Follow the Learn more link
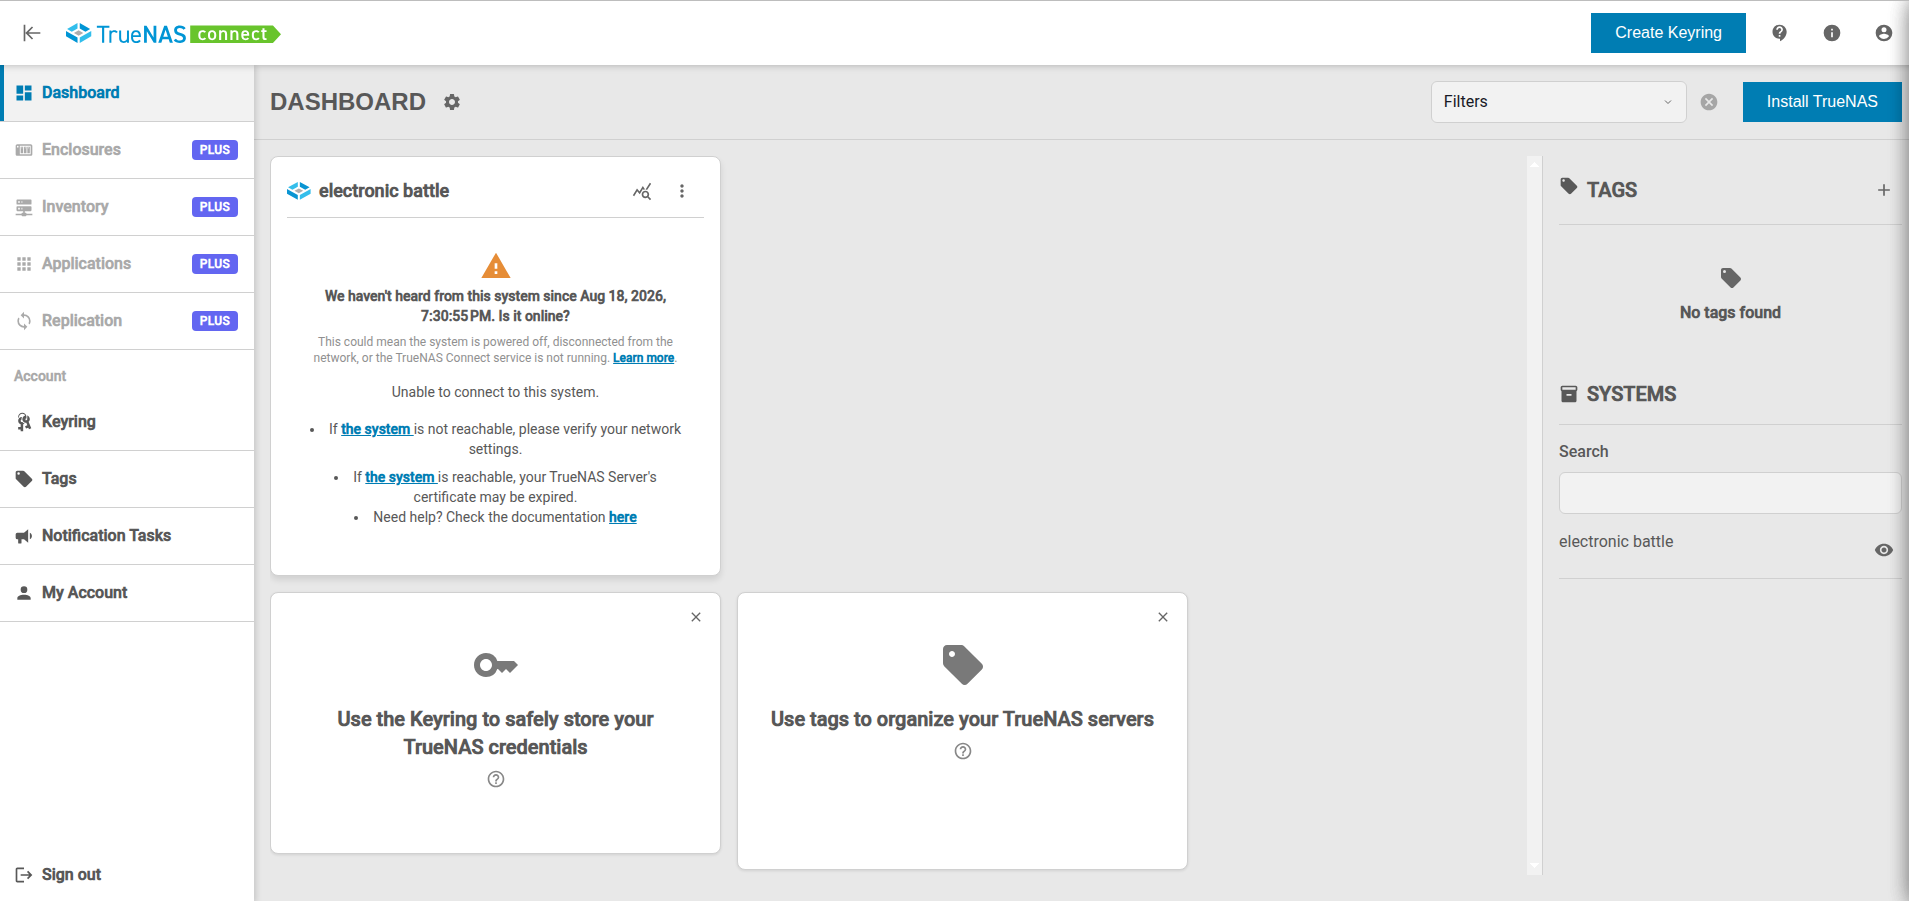 [x=643, y=358]
